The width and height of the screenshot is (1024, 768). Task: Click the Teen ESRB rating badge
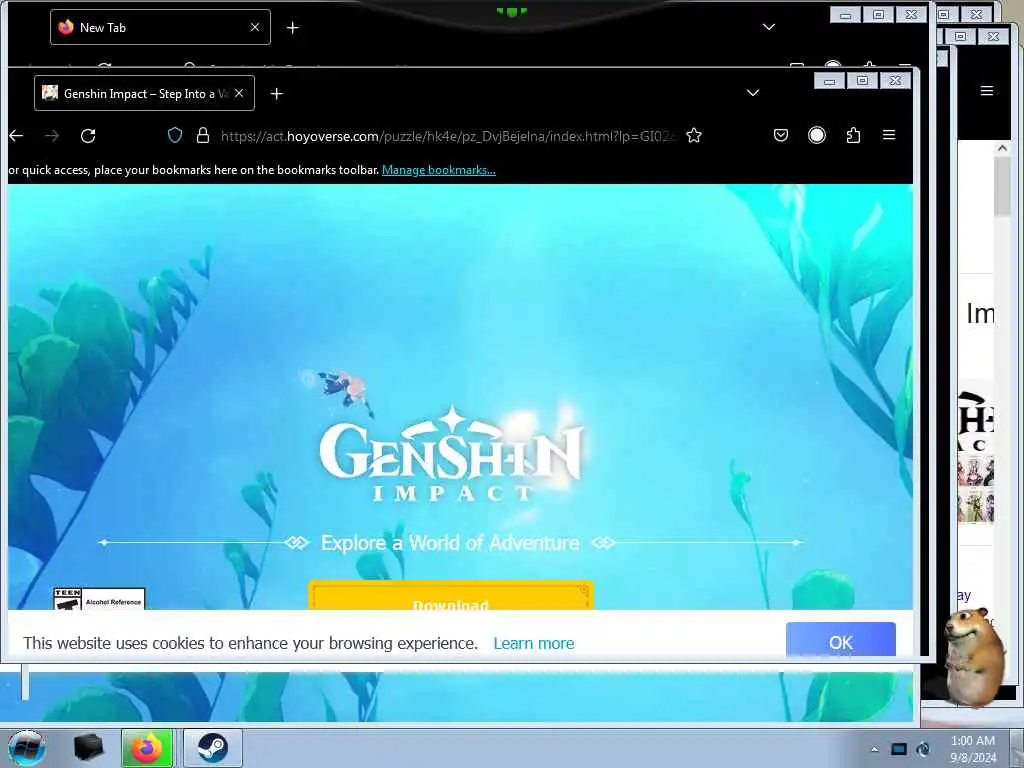(99, 599)
